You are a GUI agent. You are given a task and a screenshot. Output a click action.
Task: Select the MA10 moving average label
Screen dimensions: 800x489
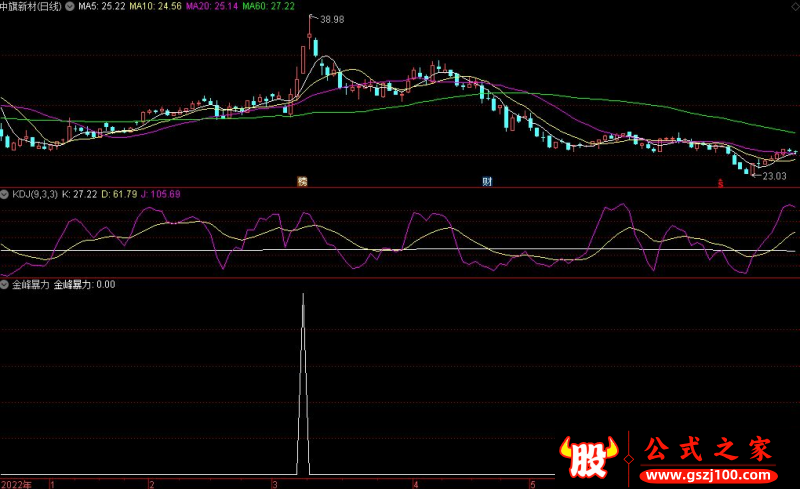158,6
